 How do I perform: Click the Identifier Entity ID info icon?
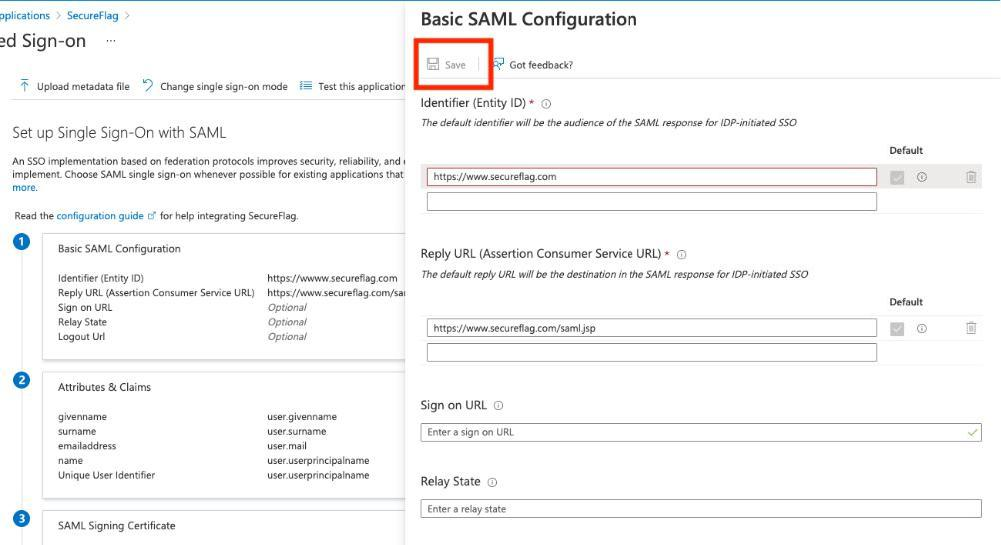click(x=546, y=103)
